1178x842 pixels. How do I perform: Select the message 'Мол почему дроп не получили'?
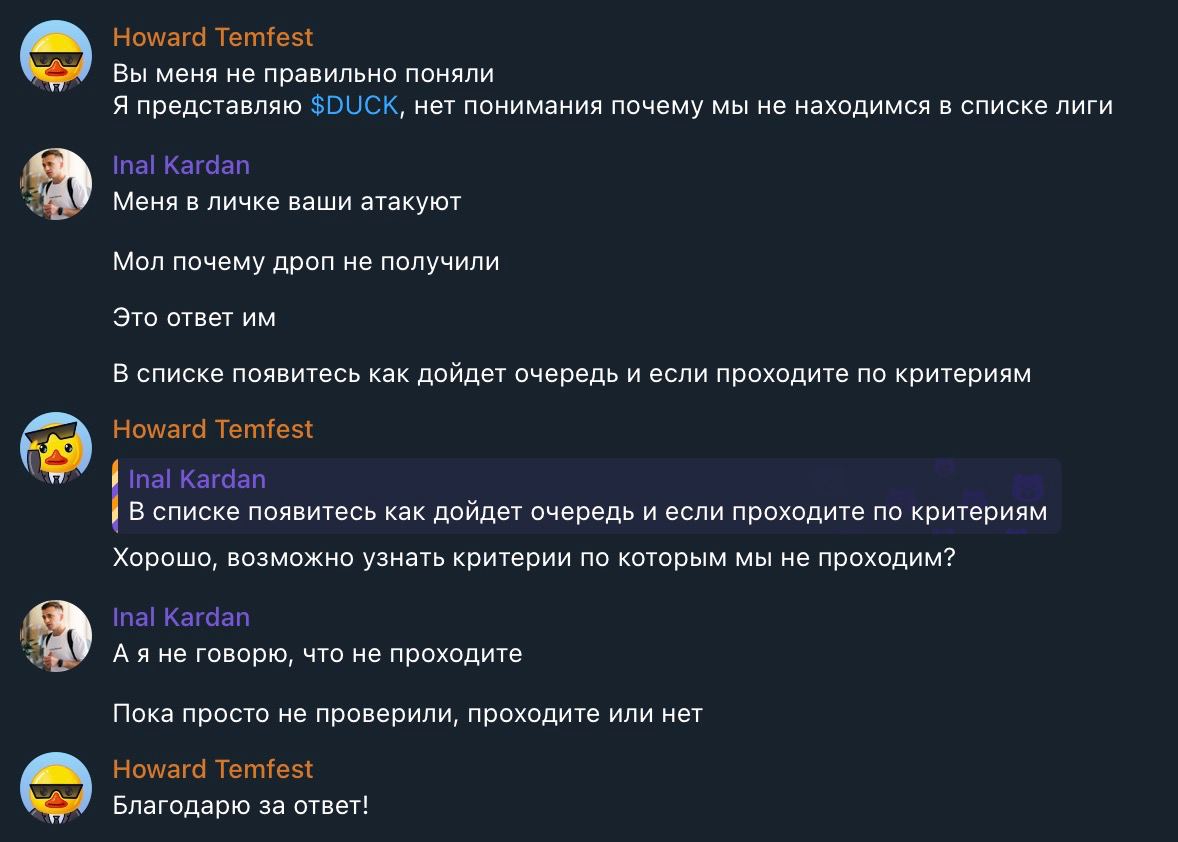click(306, 262)
